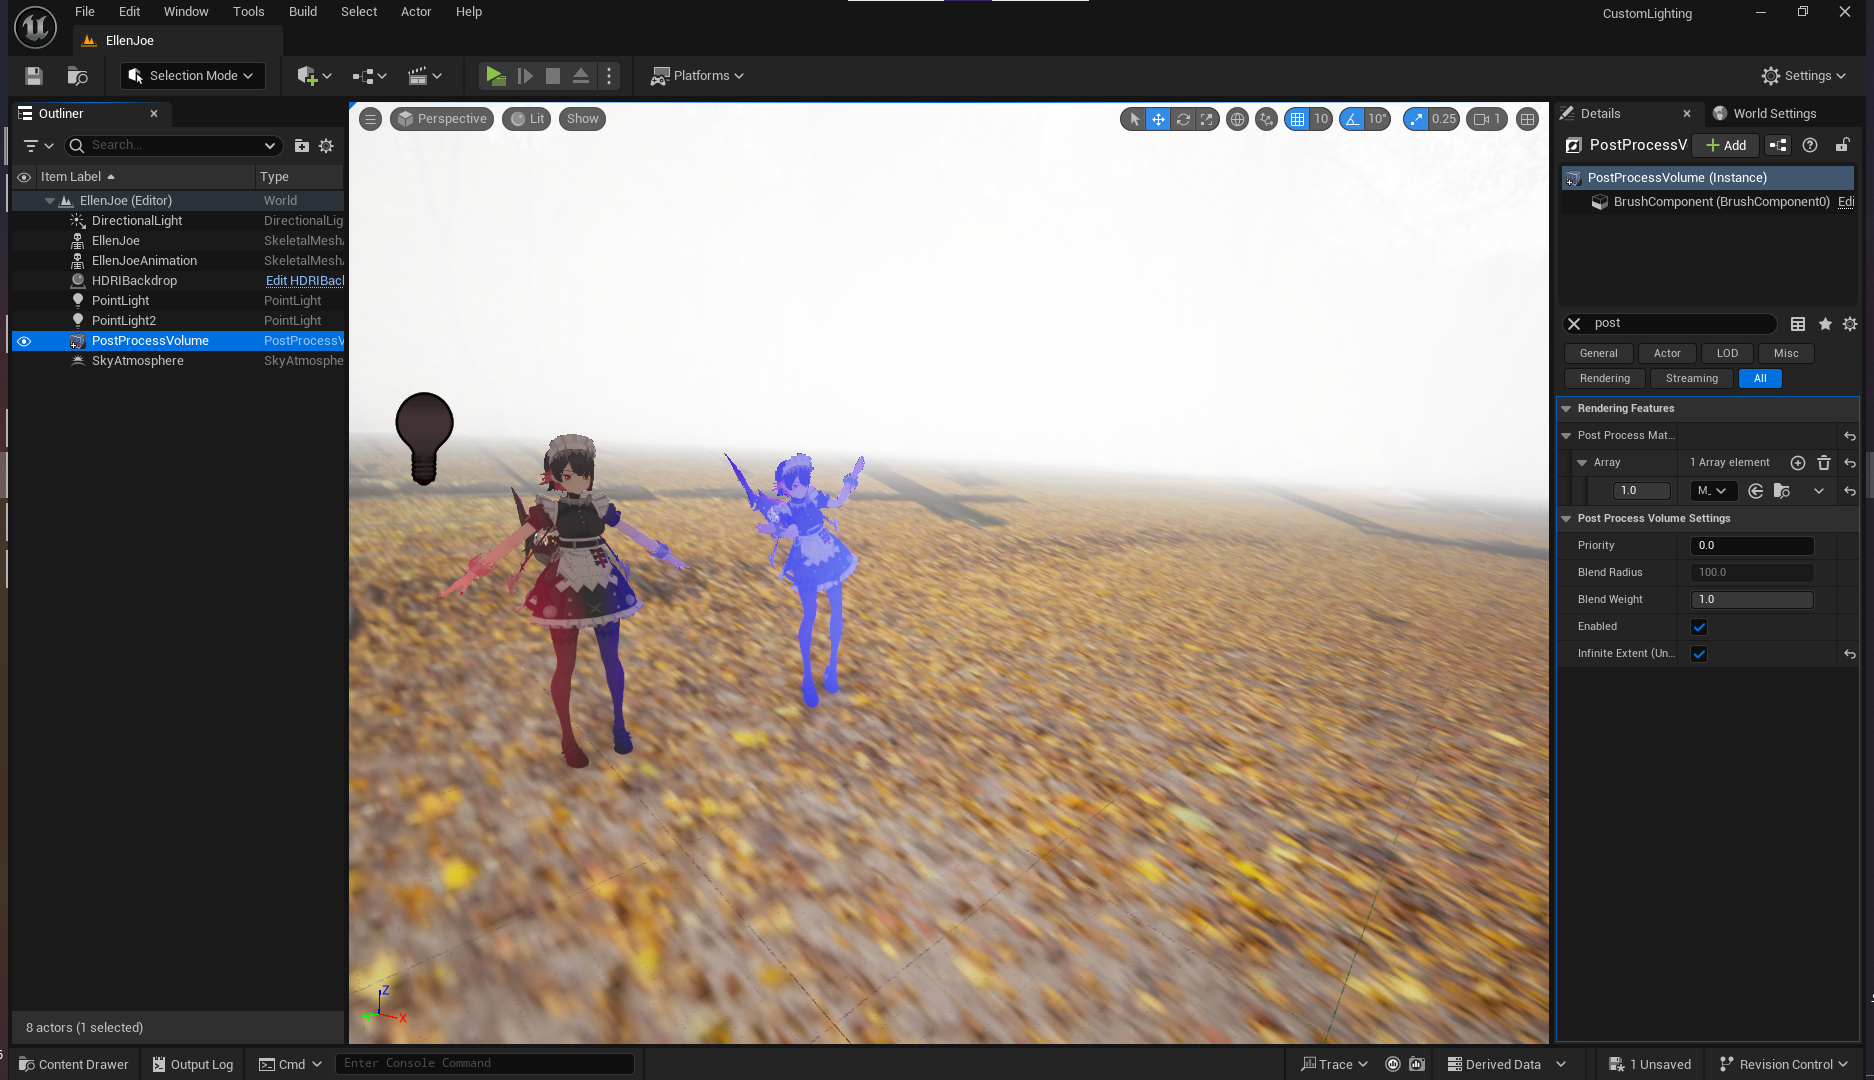
Task: Open the Details help question-mark icon
Action: click(x=1810, y=145)
